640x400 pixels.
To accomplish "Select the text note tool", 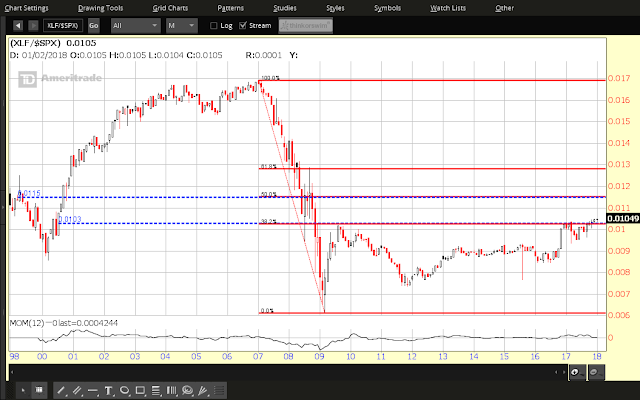I will [x=108, y=391].
